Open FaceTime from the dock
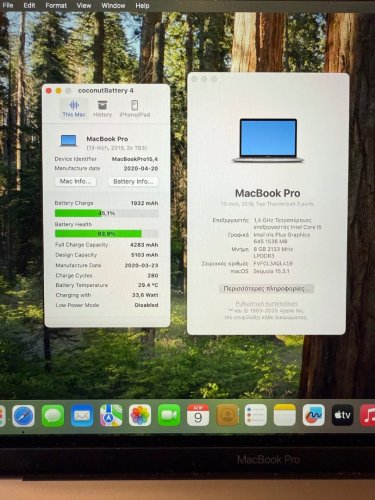 (169, 416)
